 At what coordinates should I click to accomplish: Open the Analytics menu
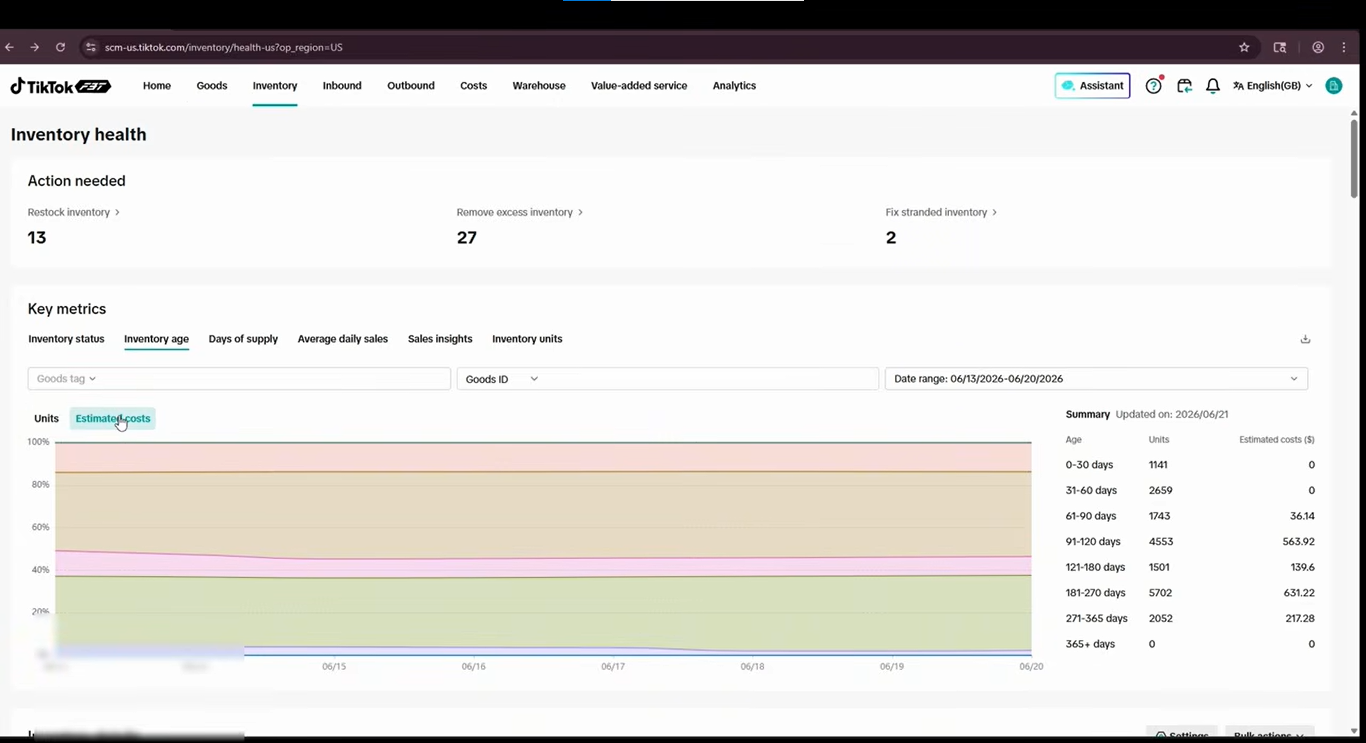point(734,86)
